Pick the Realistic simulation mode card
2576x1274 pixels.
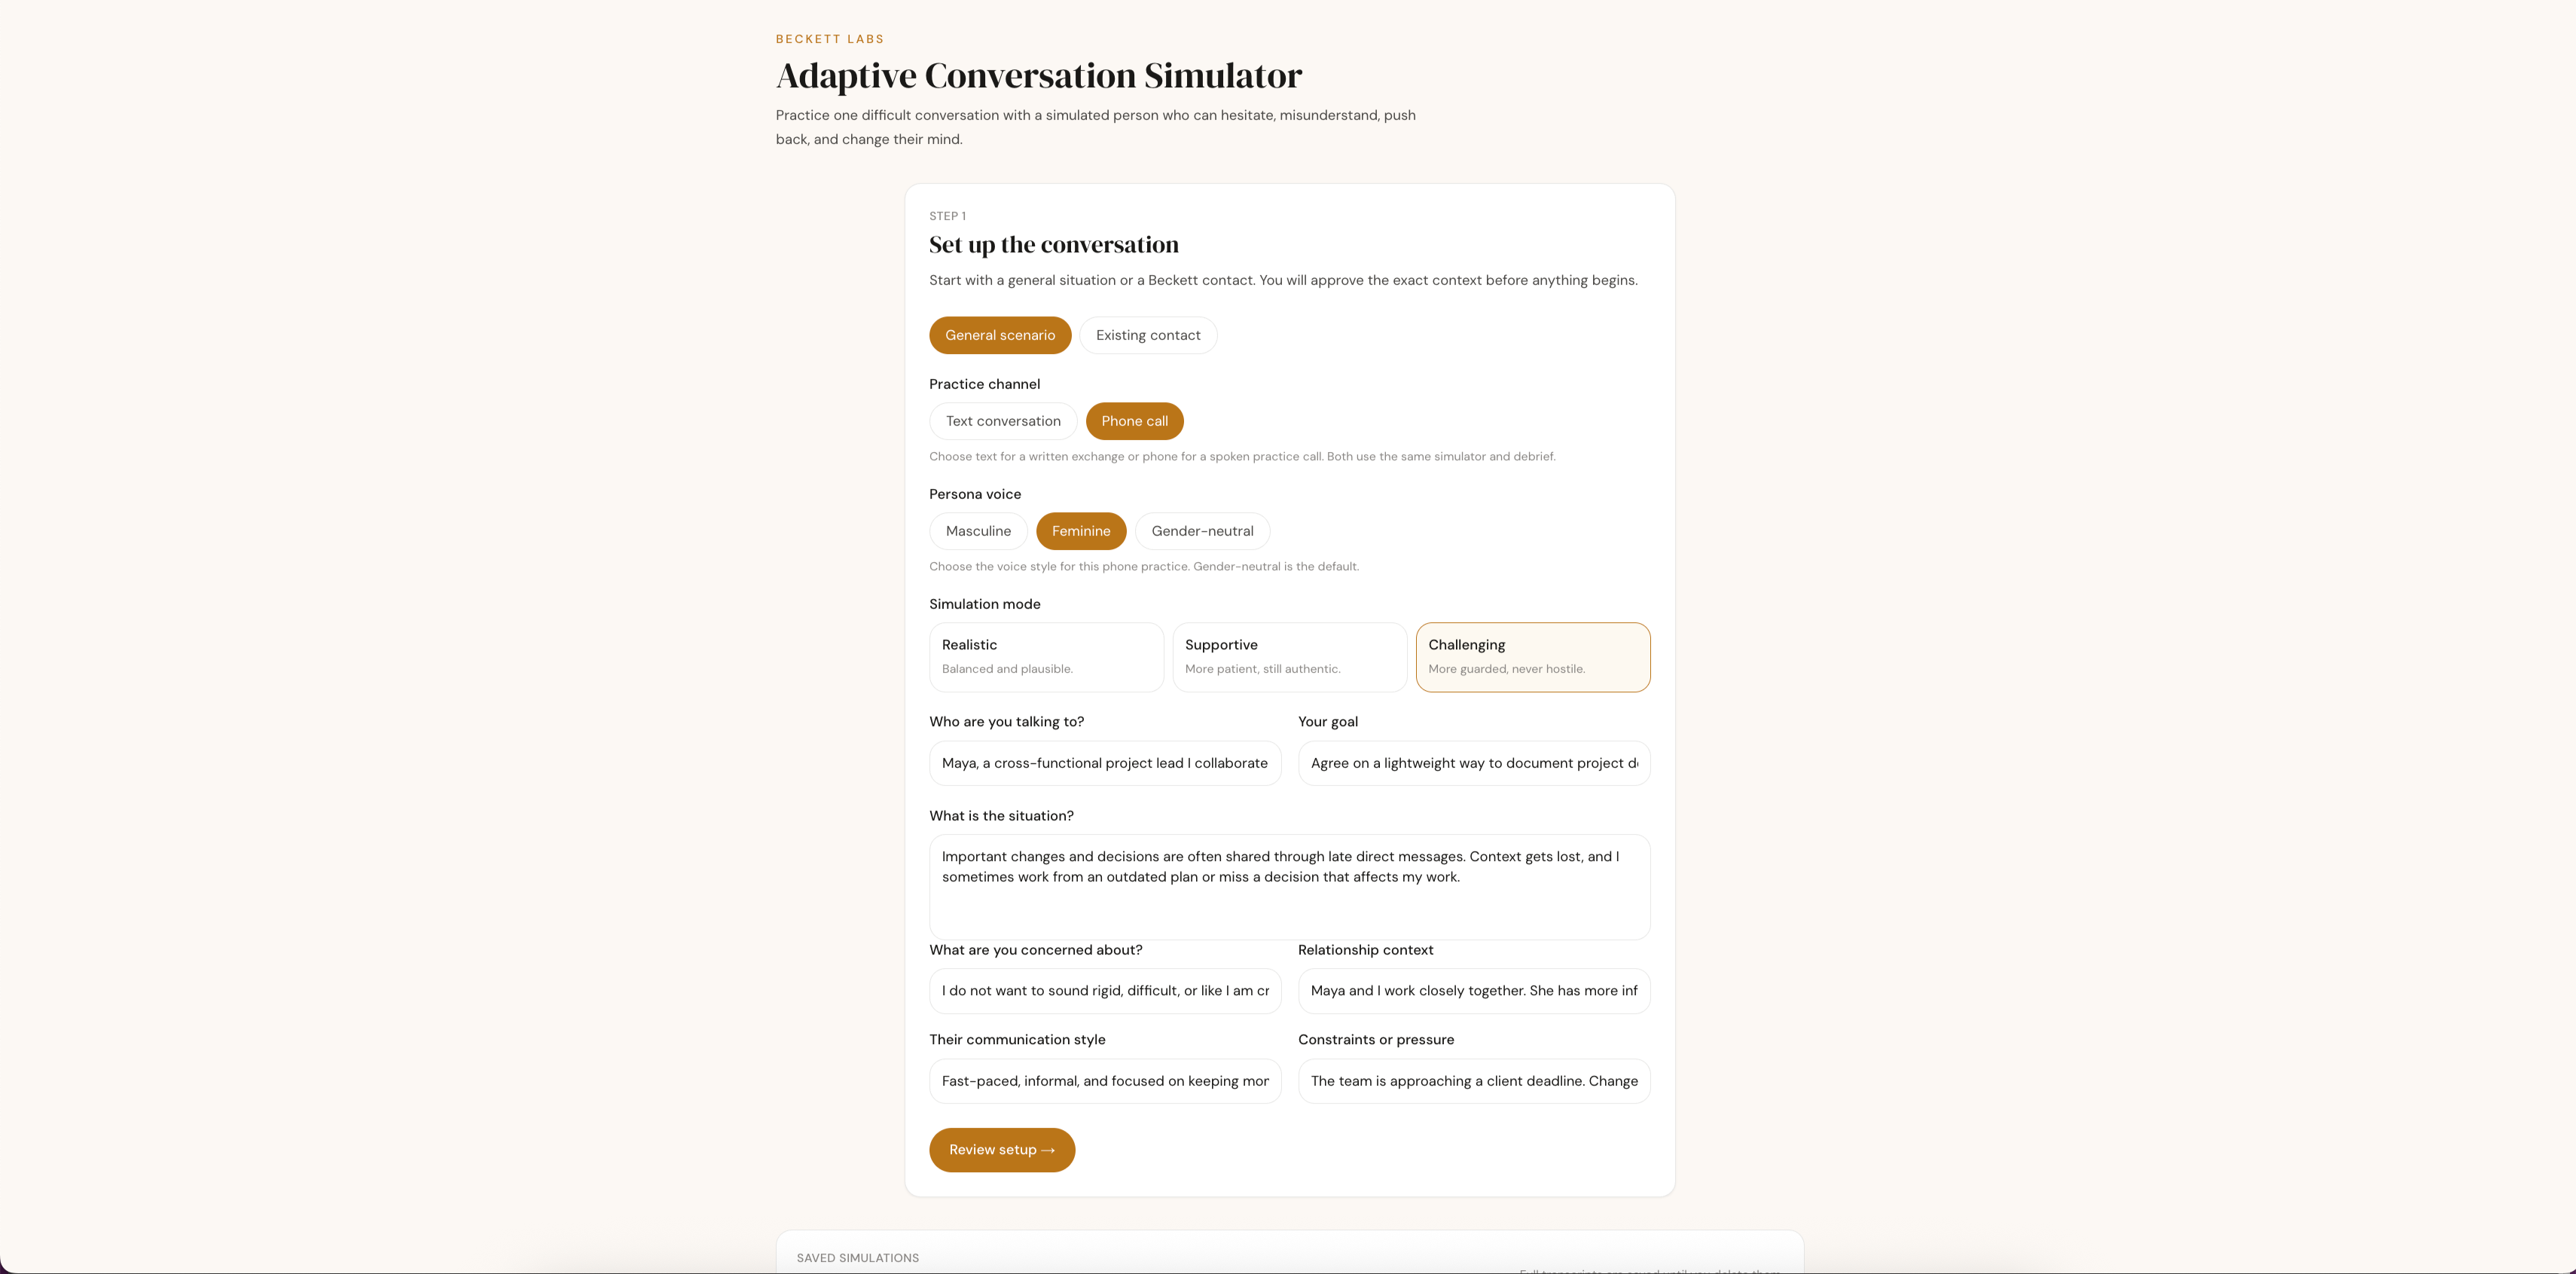pos(1046,657)
